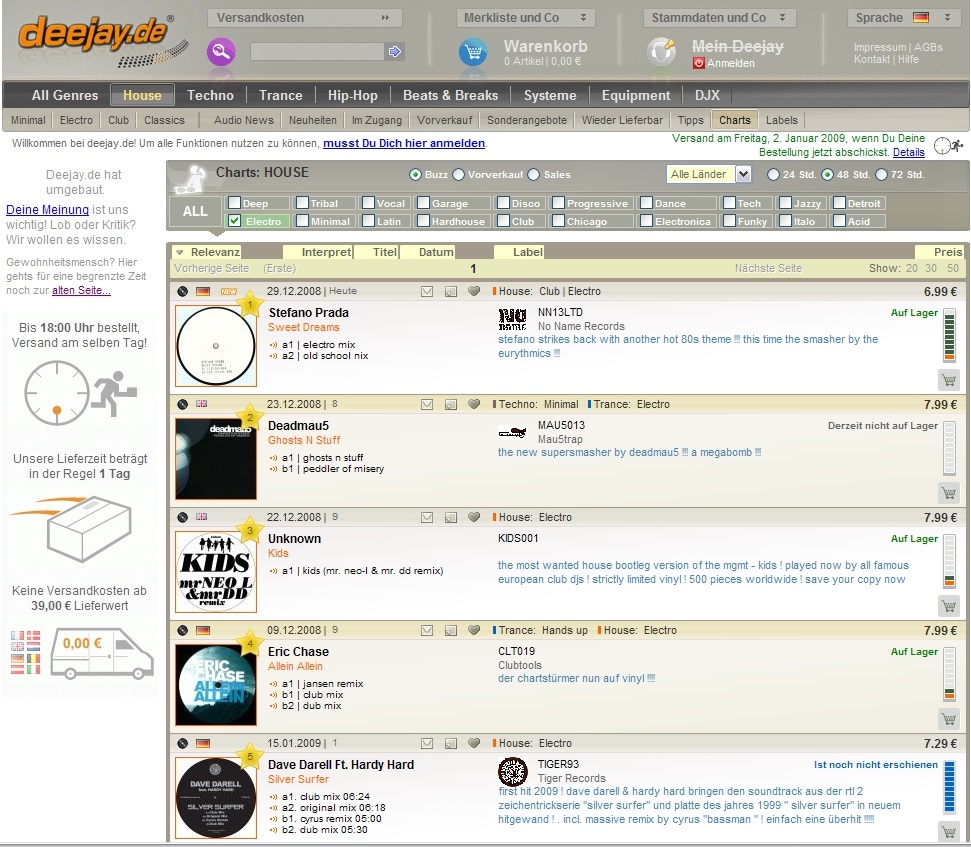Click the Mein Deejay profile icon
Screen dimensions: 971x847
tap(661, 52)
